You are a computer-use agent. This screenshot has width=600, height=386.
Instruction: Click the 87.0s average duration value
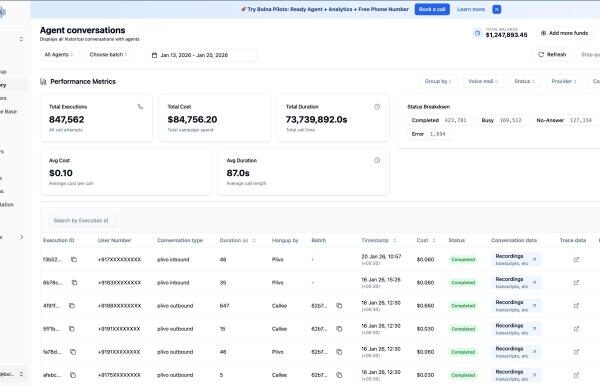(238, 173)
